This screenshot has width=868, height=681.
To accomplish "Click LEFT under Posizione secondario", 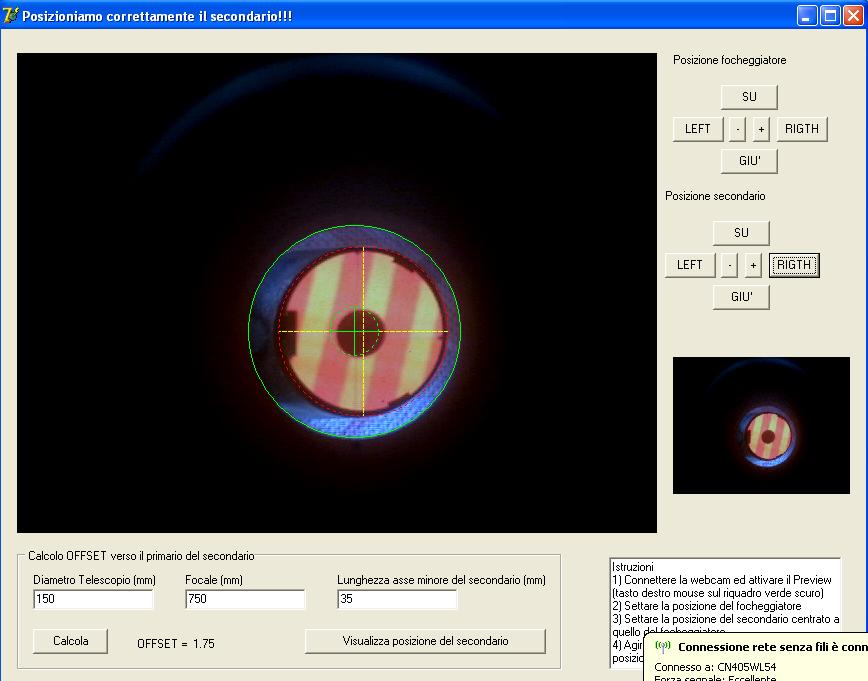I will tap(690, 265).
